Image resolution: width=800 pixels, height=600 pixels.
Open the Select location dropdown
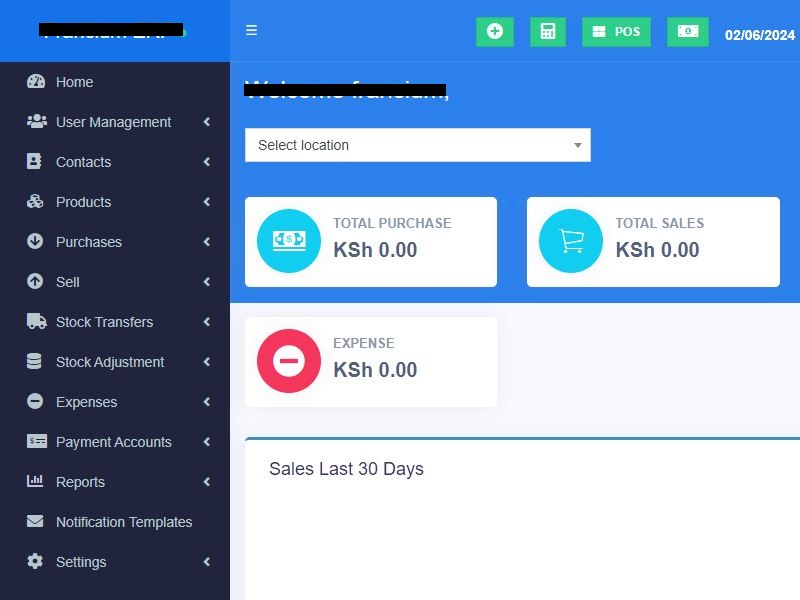(417, 145)
